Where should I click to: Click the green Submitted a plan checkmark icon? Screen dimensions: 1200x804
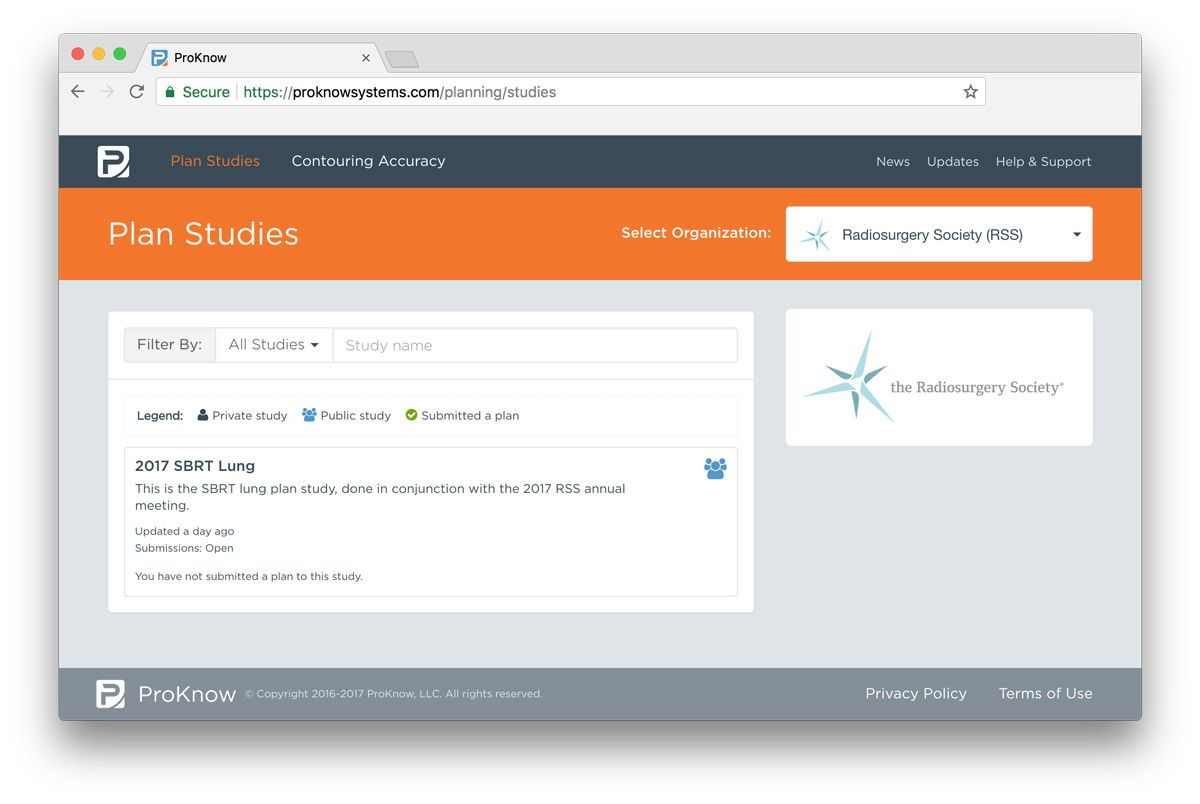click(411, 415)
